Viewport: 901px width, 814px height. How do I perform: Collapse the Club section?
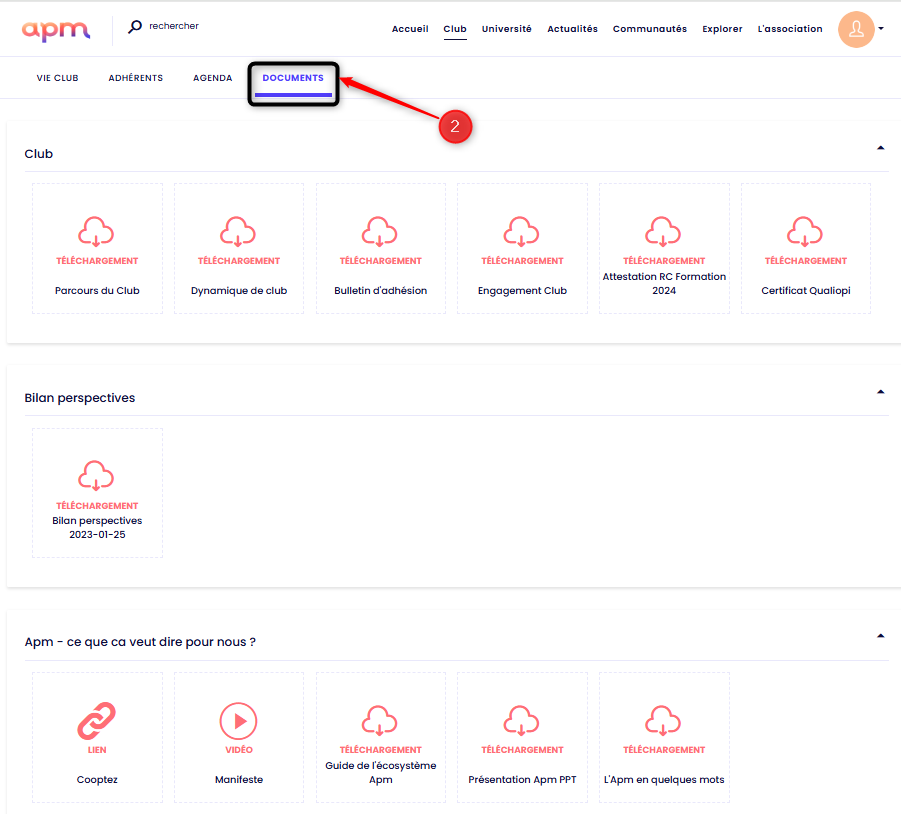[880, 148]
